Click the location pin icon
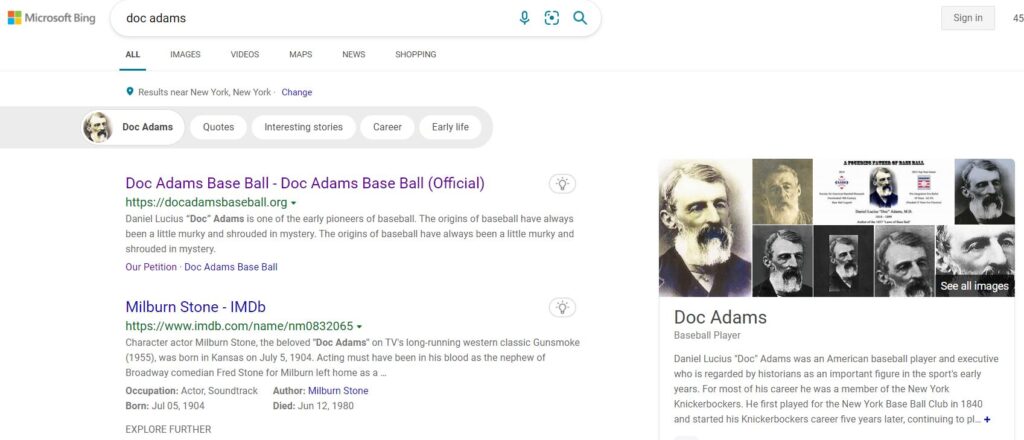 130,92
